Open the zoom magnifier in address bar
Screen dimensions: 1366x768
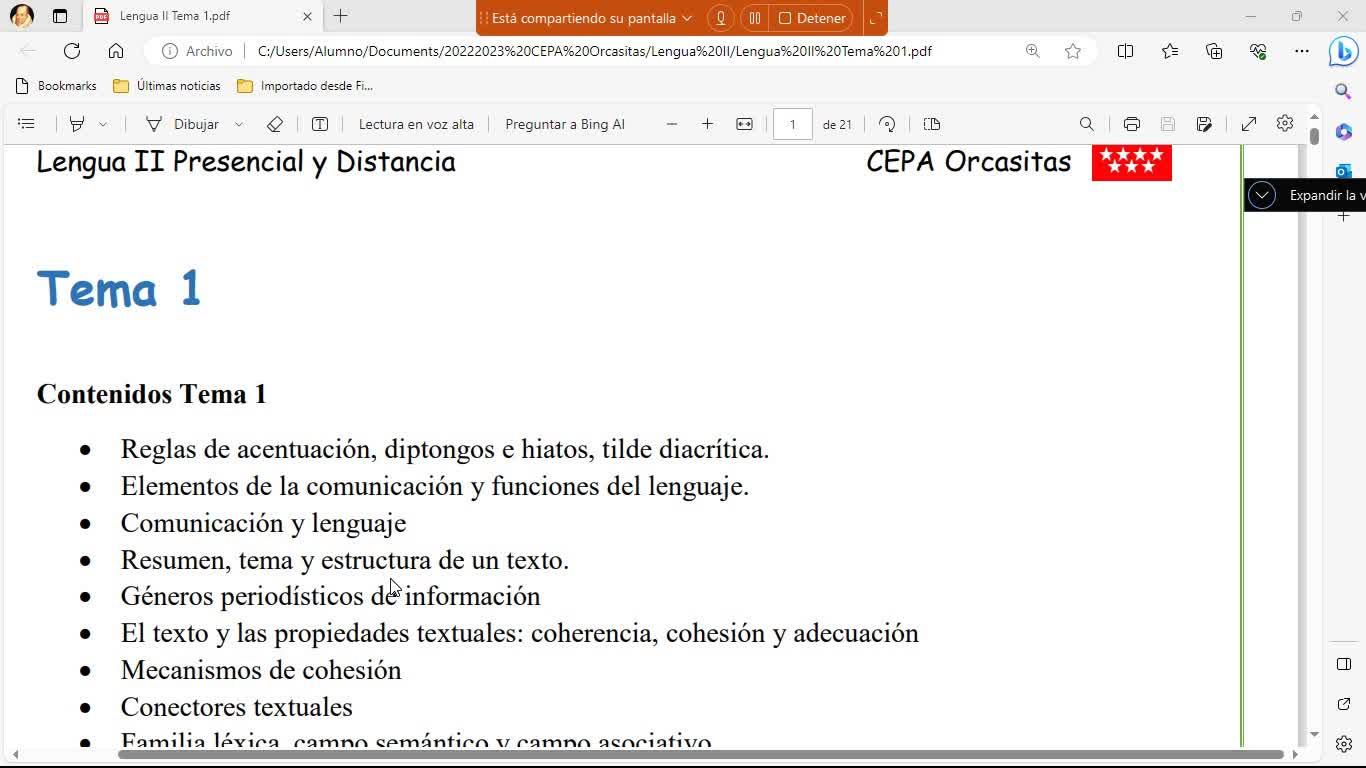point(1032,51)
